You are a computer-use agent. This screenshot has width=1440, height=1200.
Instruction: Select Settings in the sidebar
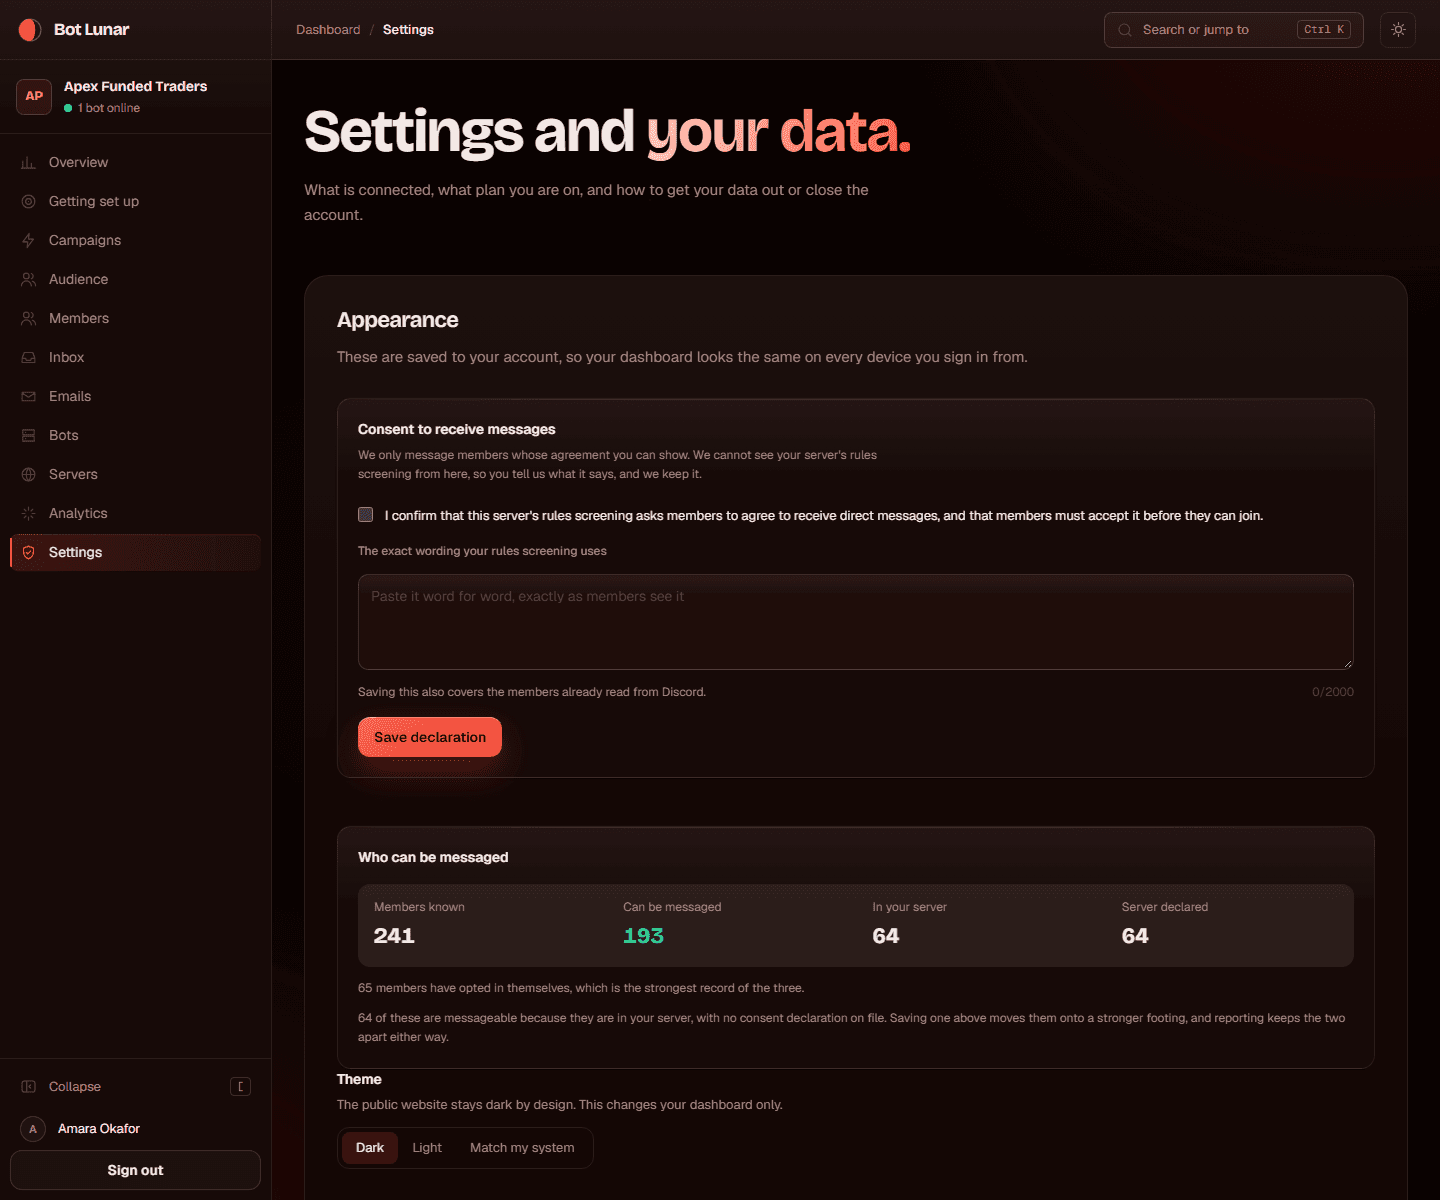(x=135, y=552)
